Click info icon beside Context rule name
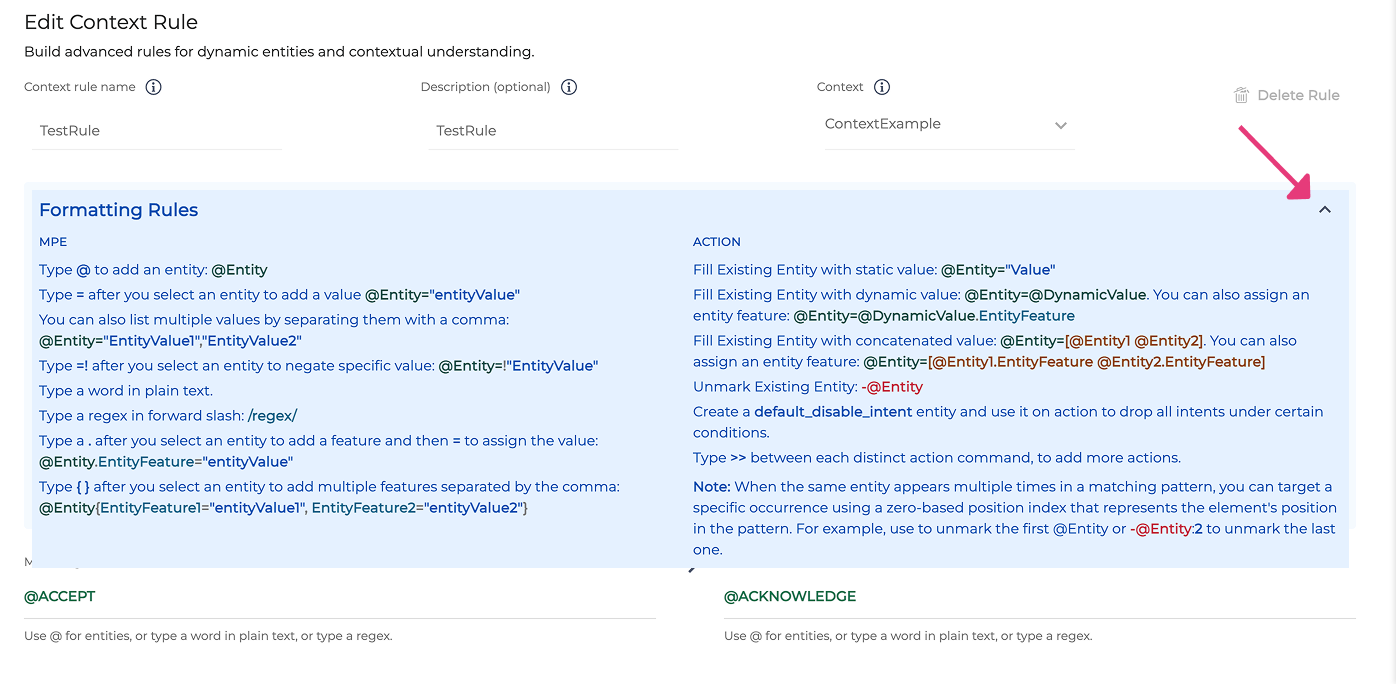 click(153, 87)
